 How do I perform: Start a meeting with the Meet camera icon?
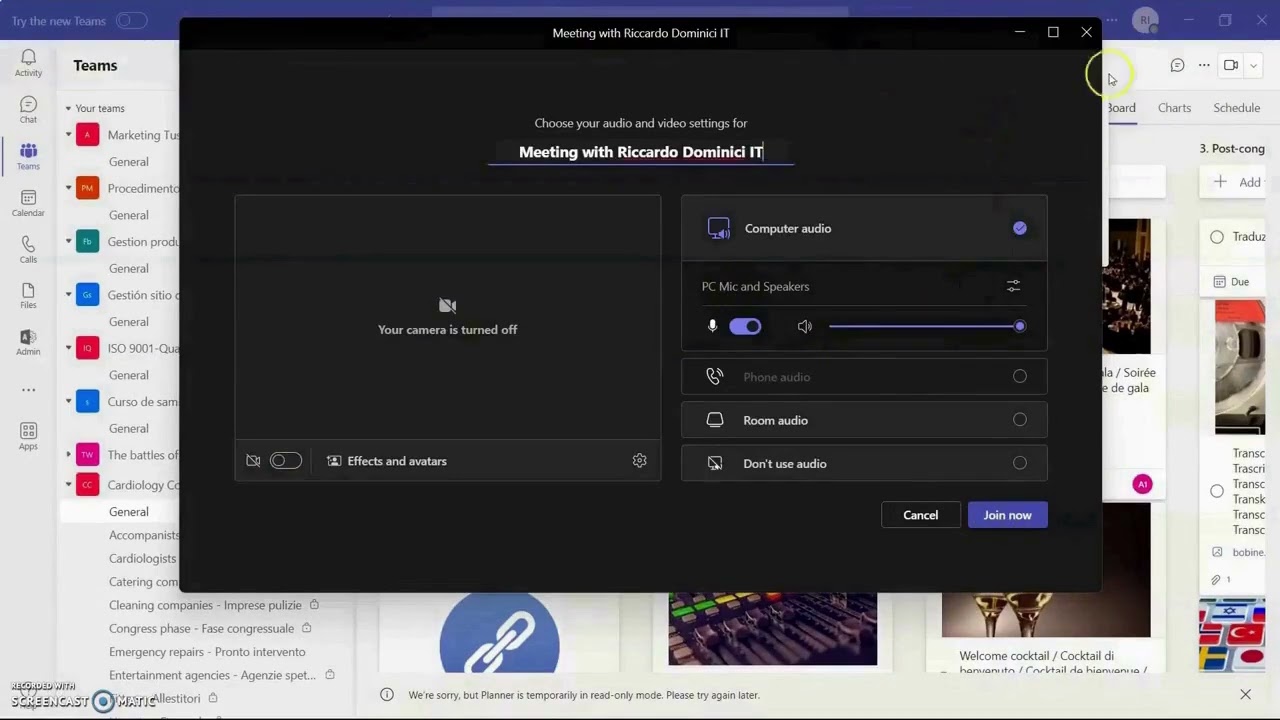pos(1231,65)
